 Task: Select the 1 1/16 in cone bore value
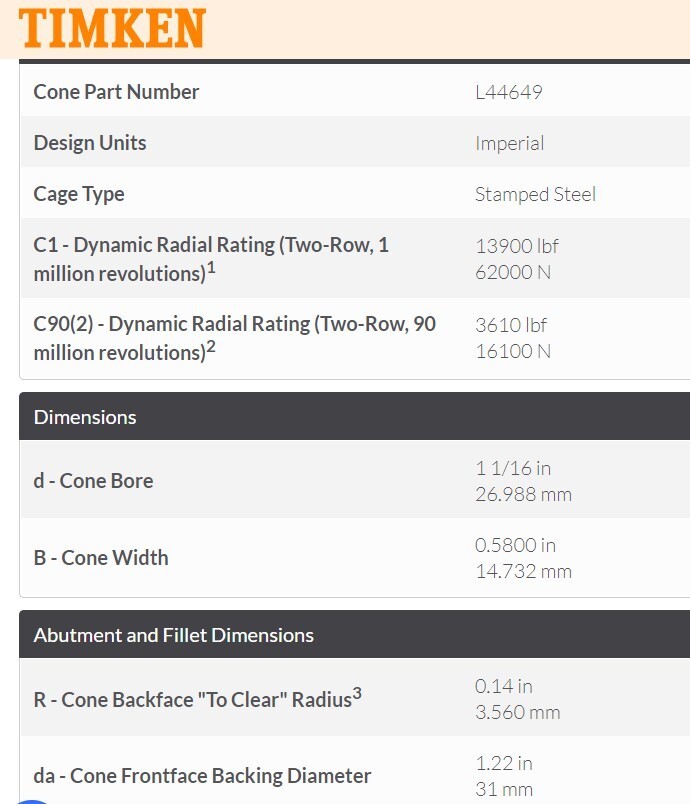pos(513,468)
